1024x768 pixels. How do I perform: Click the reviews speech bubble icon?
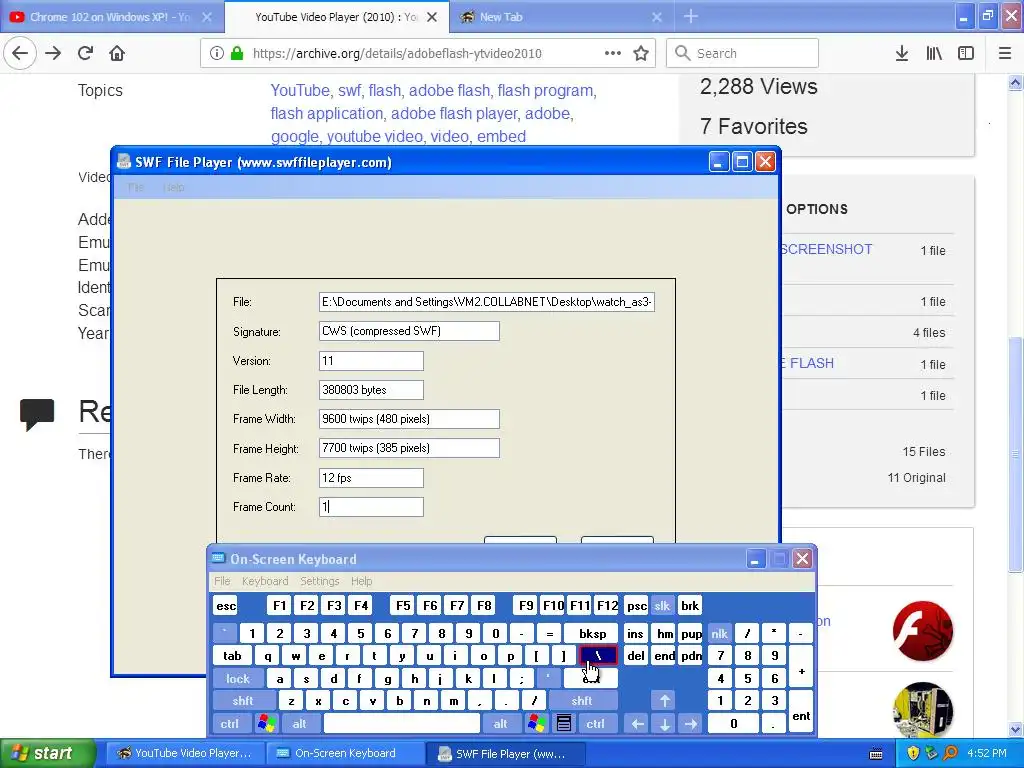(37, 414)
